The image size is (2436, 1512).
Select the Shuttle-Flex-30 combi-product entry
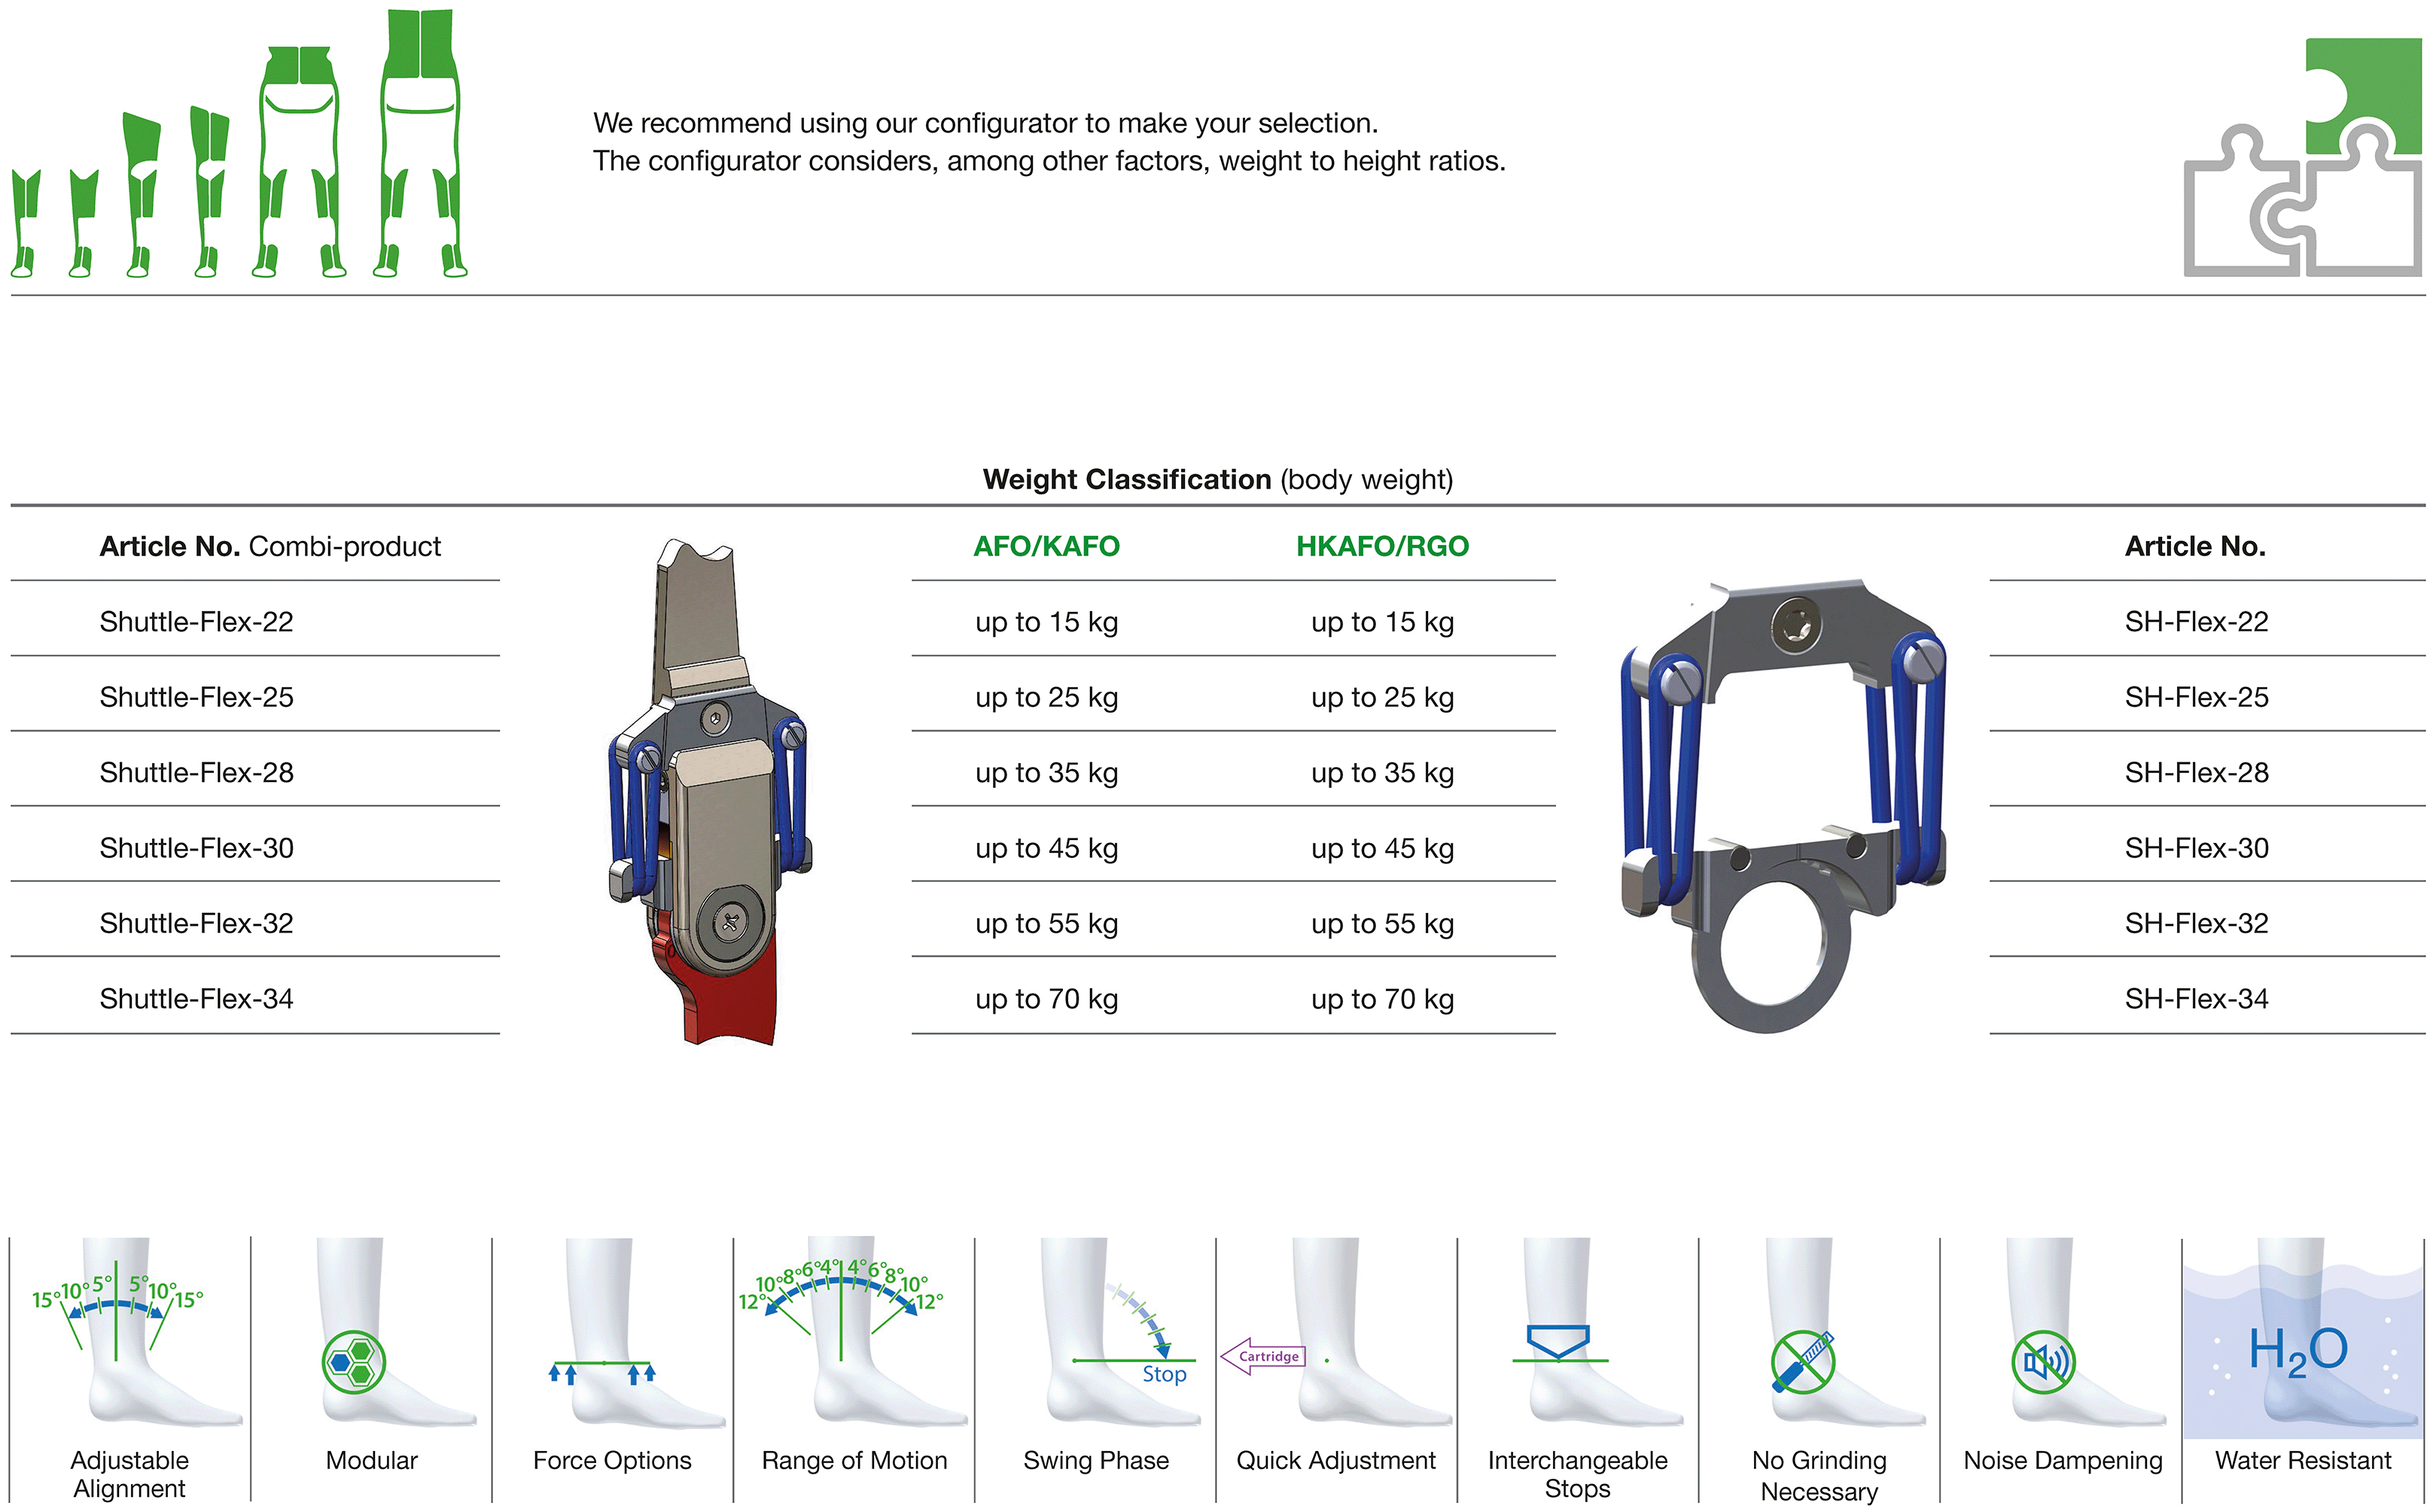tap(197, 848)
